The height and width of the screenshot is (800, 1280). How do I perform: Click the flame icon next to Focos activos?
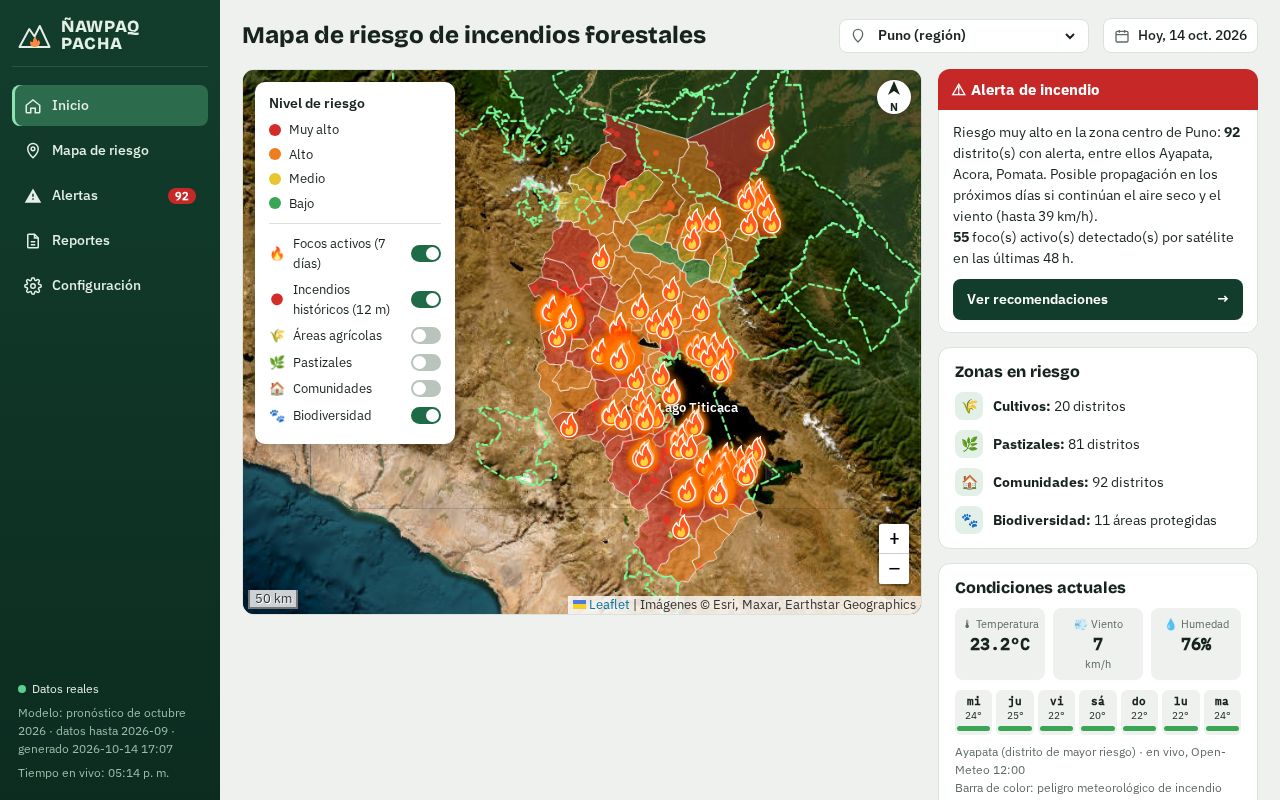(x=277, y=254)
